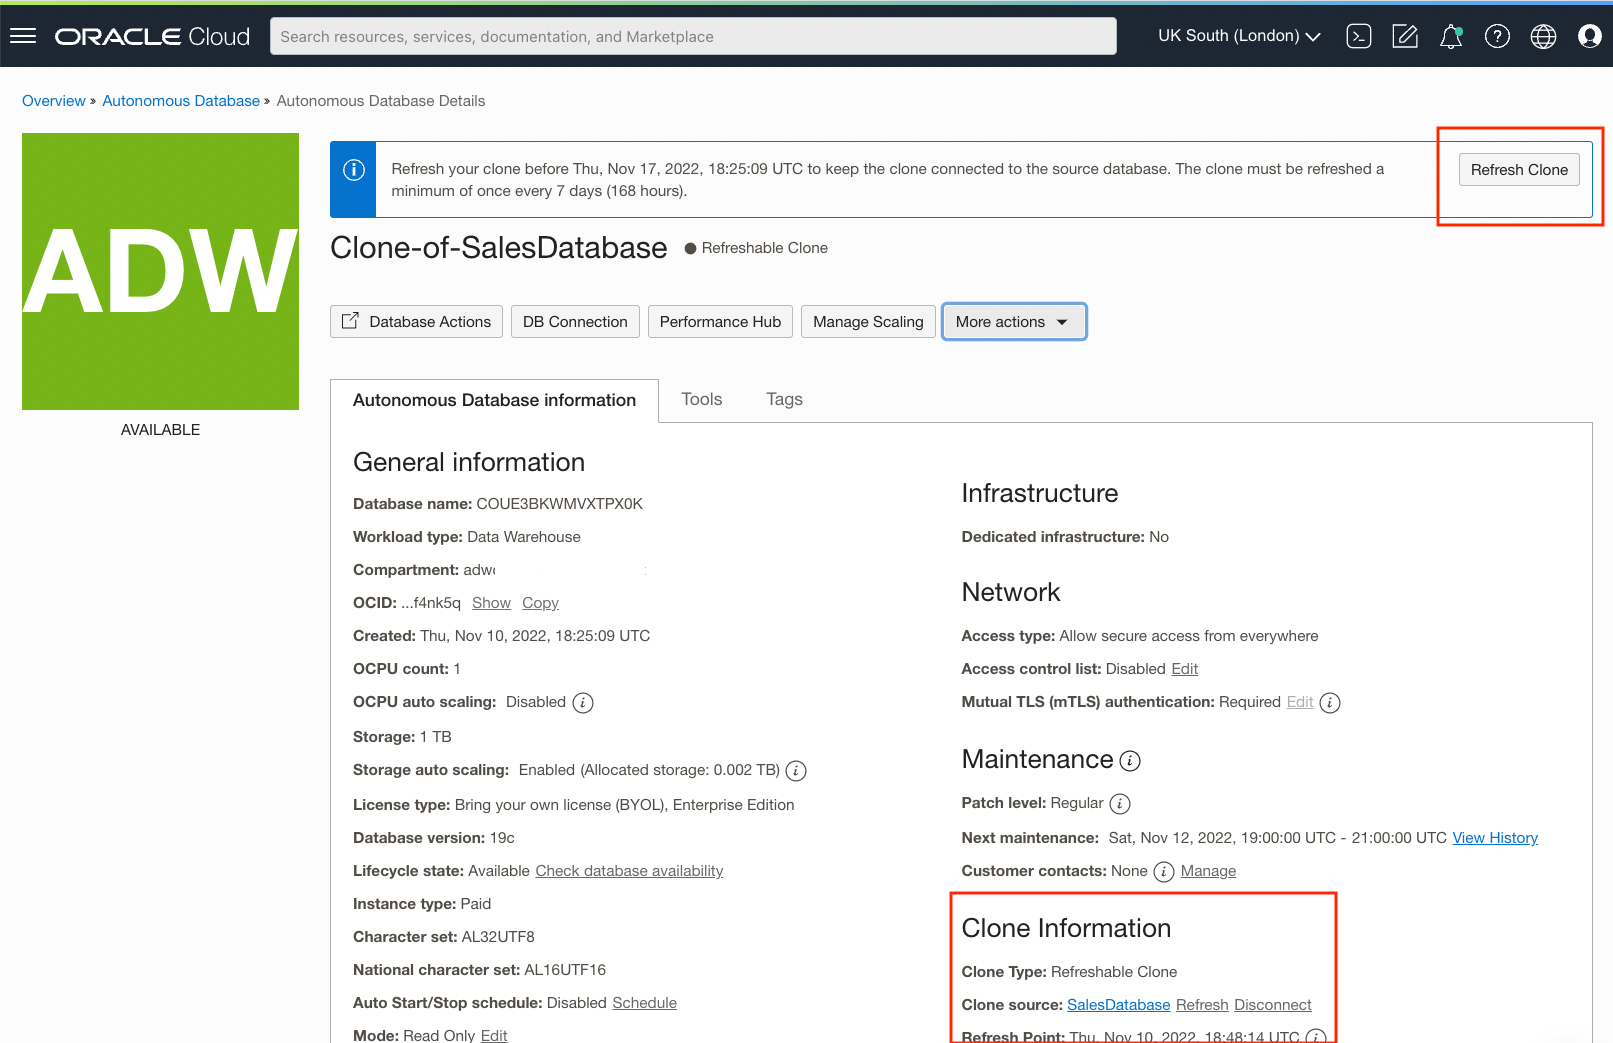Open the hamburger navigation menu

coord(23,36)
